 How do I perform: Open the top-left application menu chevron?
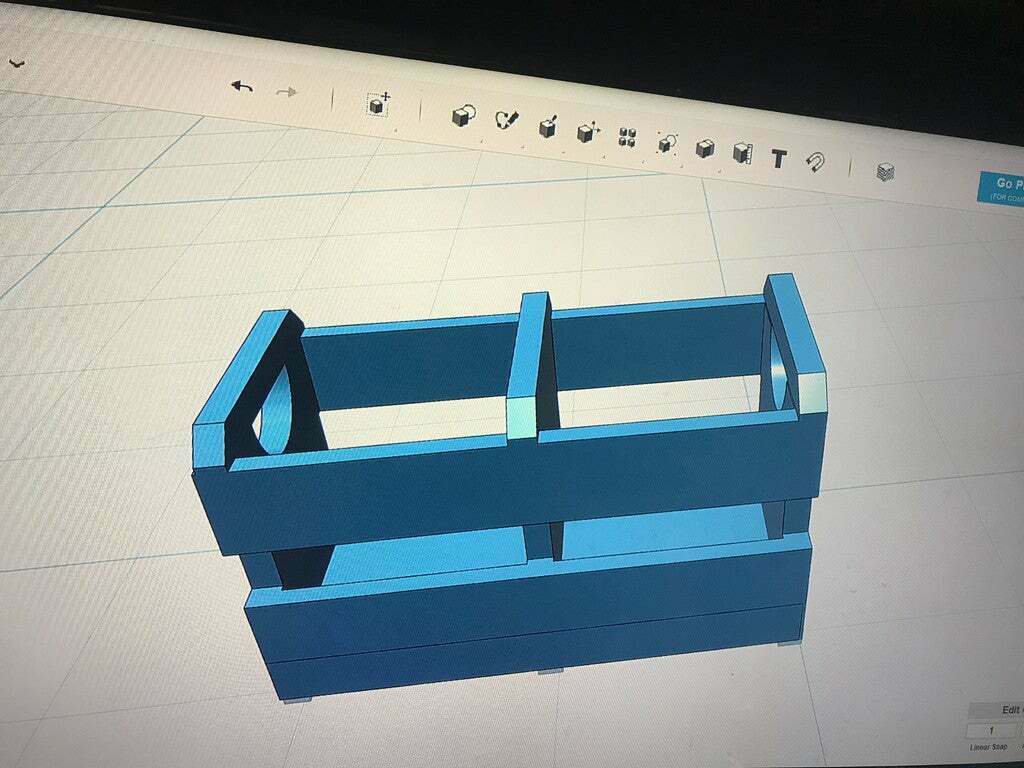coord(17,63)
